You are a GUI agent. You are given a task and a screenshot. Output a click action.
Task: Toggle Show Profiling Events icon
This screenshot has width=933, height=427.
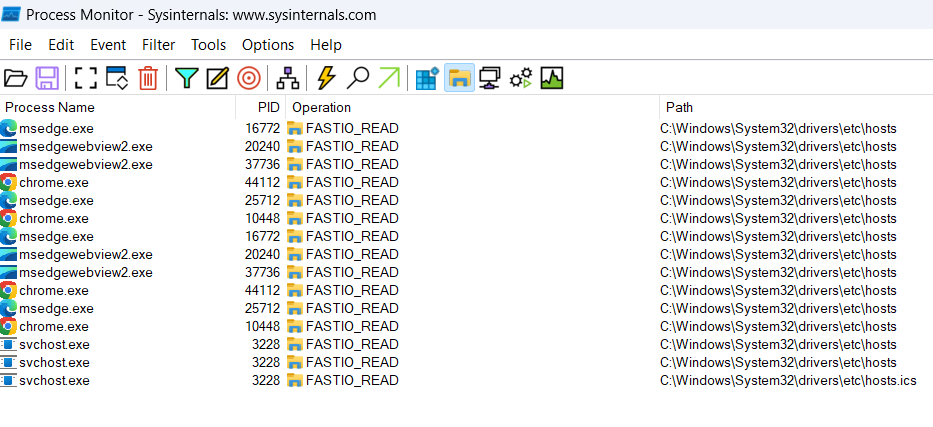pos(552,78)
